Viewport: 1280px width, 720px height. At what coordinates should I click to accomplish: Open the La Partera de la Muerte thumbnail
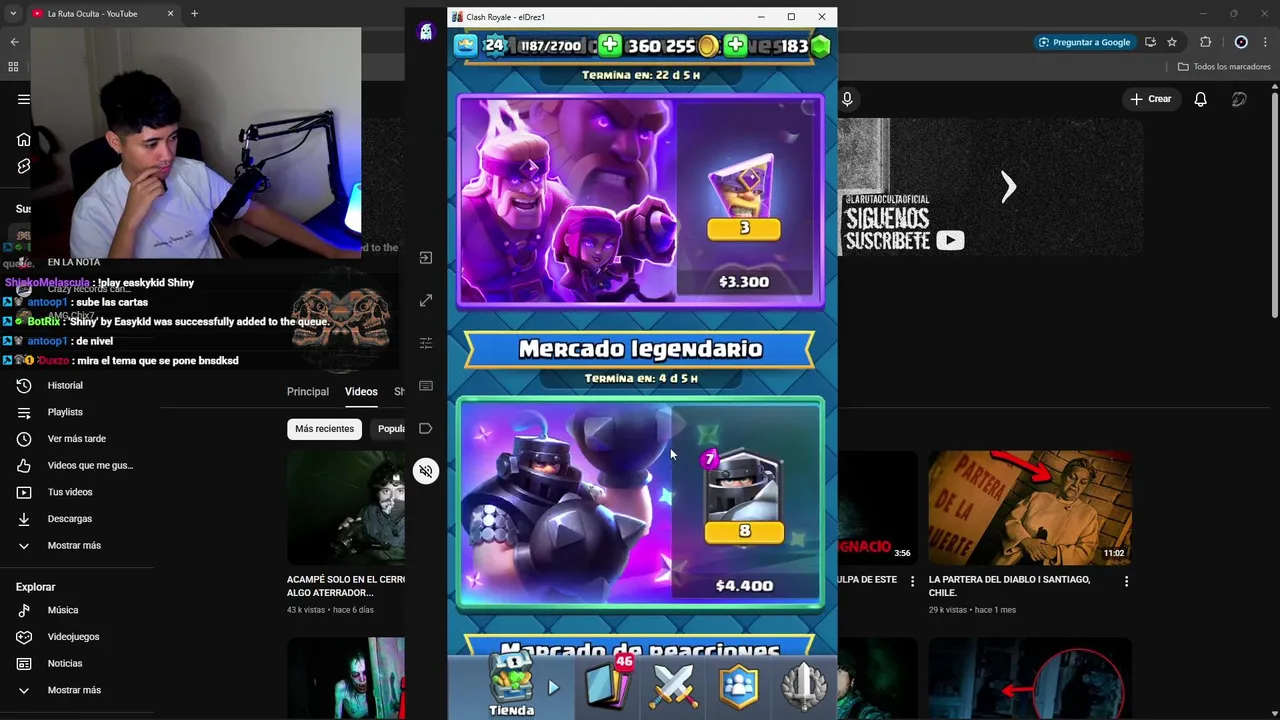tap(1030, 508)
